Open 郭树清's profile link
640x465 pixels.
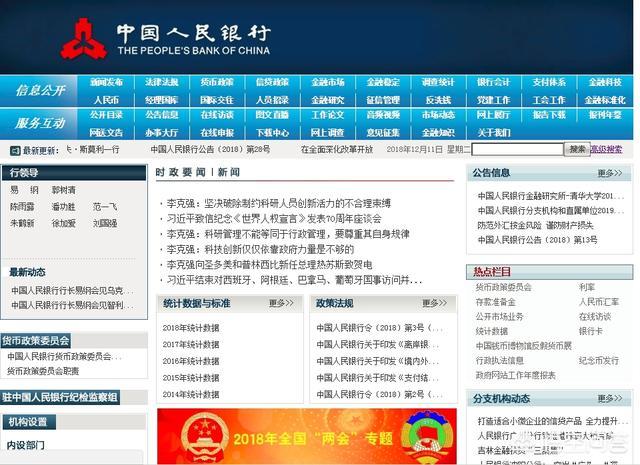pos(63,190)
